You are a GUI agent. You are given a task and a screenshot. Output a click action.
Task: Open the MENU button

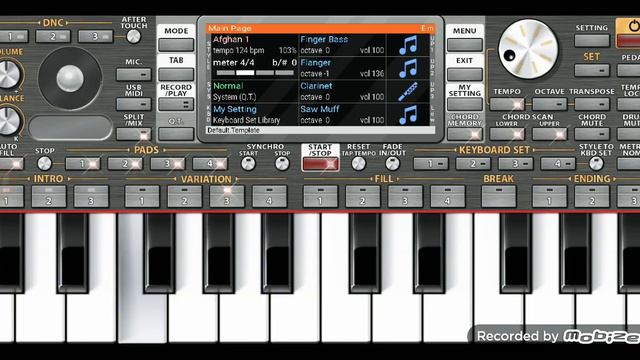pyautogui.click(x=464, y=44)
